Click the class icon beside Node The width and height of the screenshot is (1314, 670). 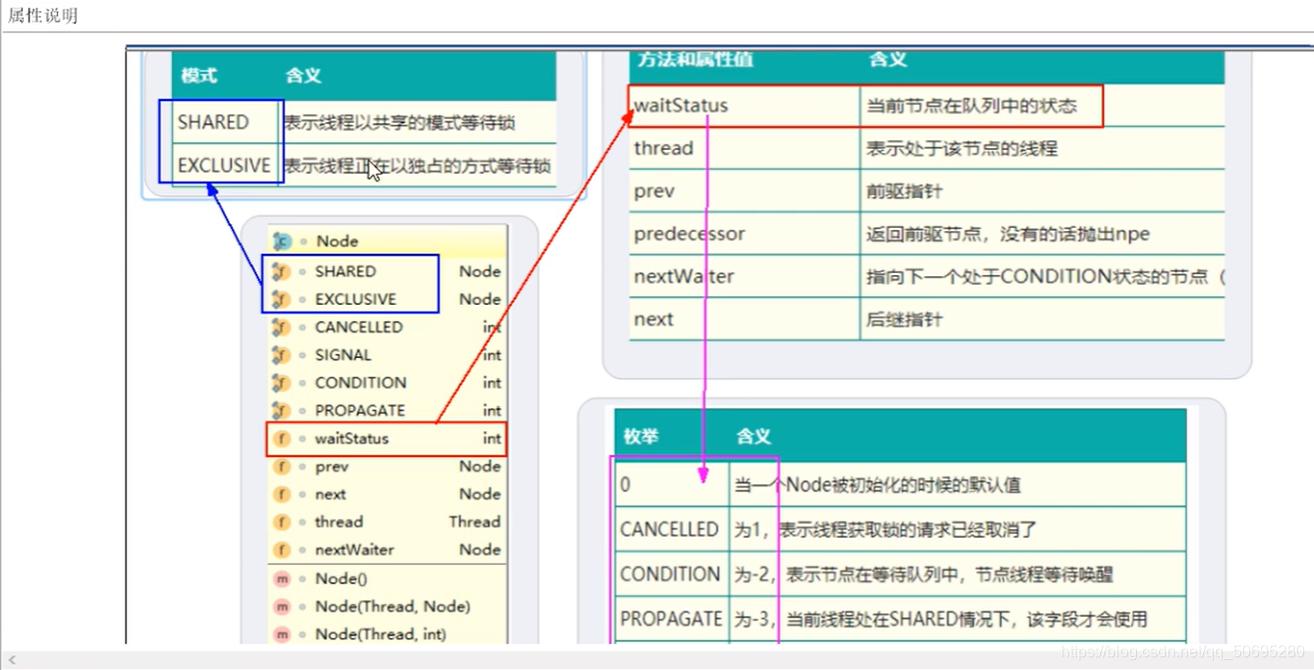coord(282,241)
